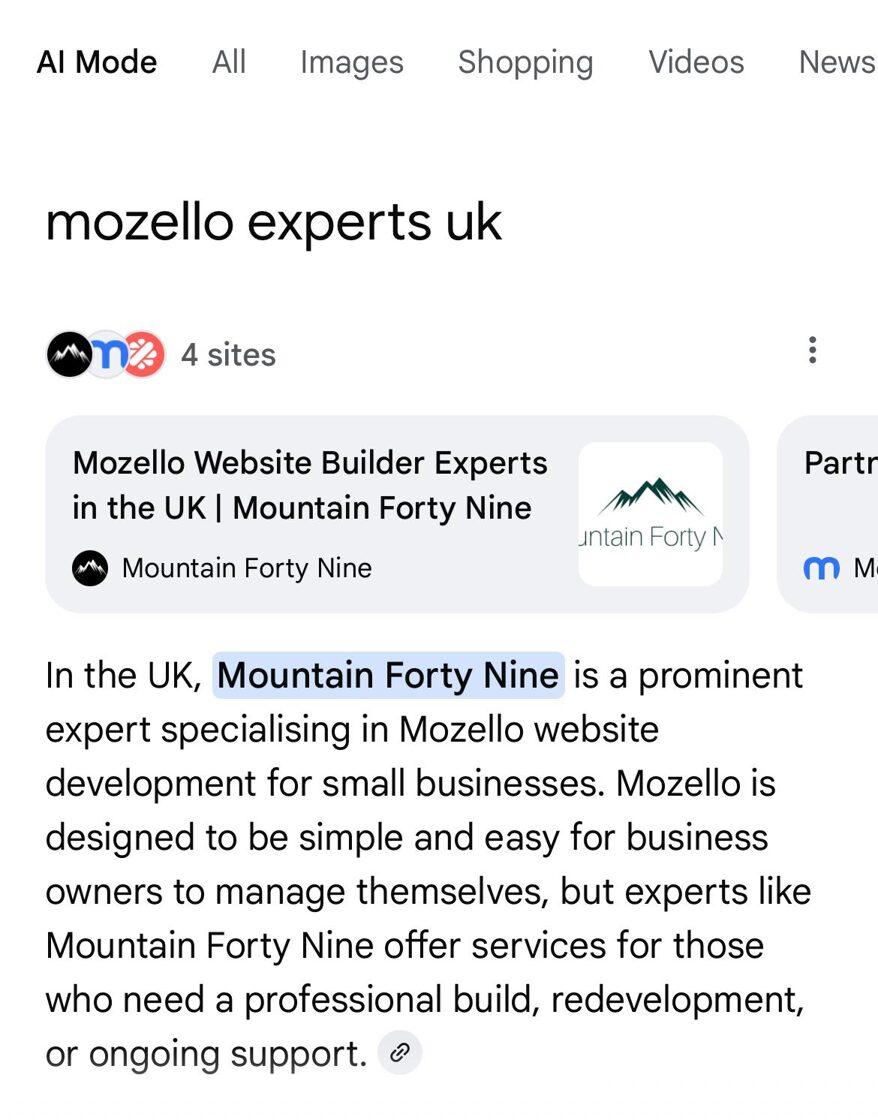Open the News tab

(837, 62)
